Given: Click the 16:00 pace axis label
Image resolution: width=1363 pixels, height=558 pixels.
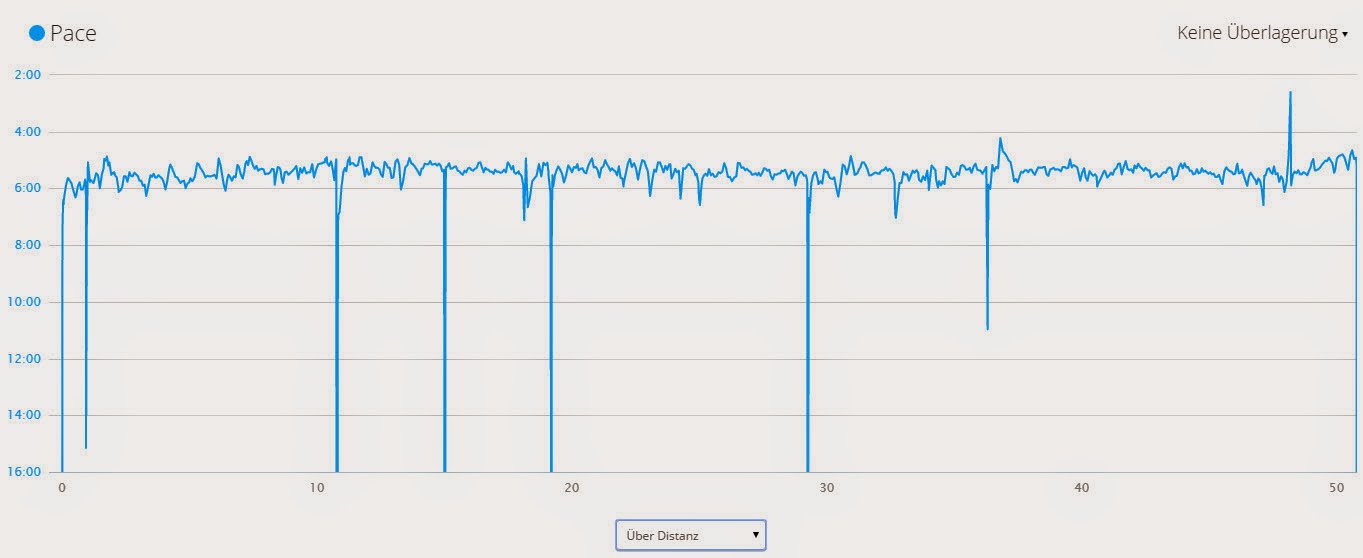Looking at the screenshot, I should 28,472.
